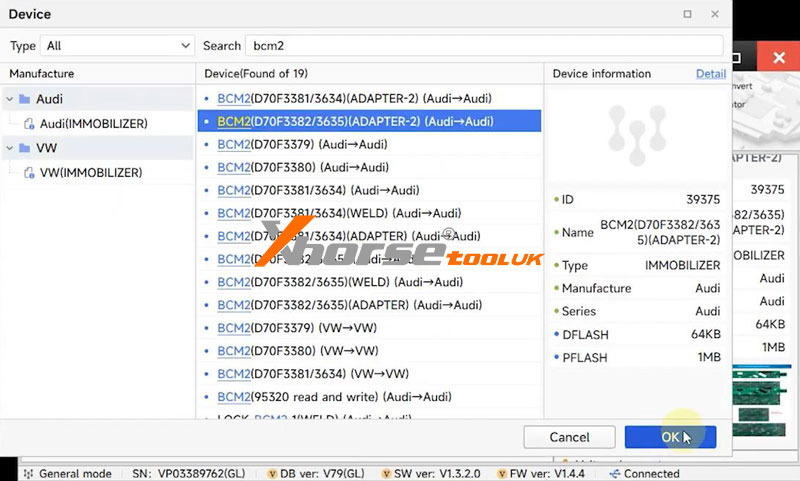Select Audi(IMMOBILIZER) tree item
Viewport: 800px width, 481px height.
coord(94,123)
